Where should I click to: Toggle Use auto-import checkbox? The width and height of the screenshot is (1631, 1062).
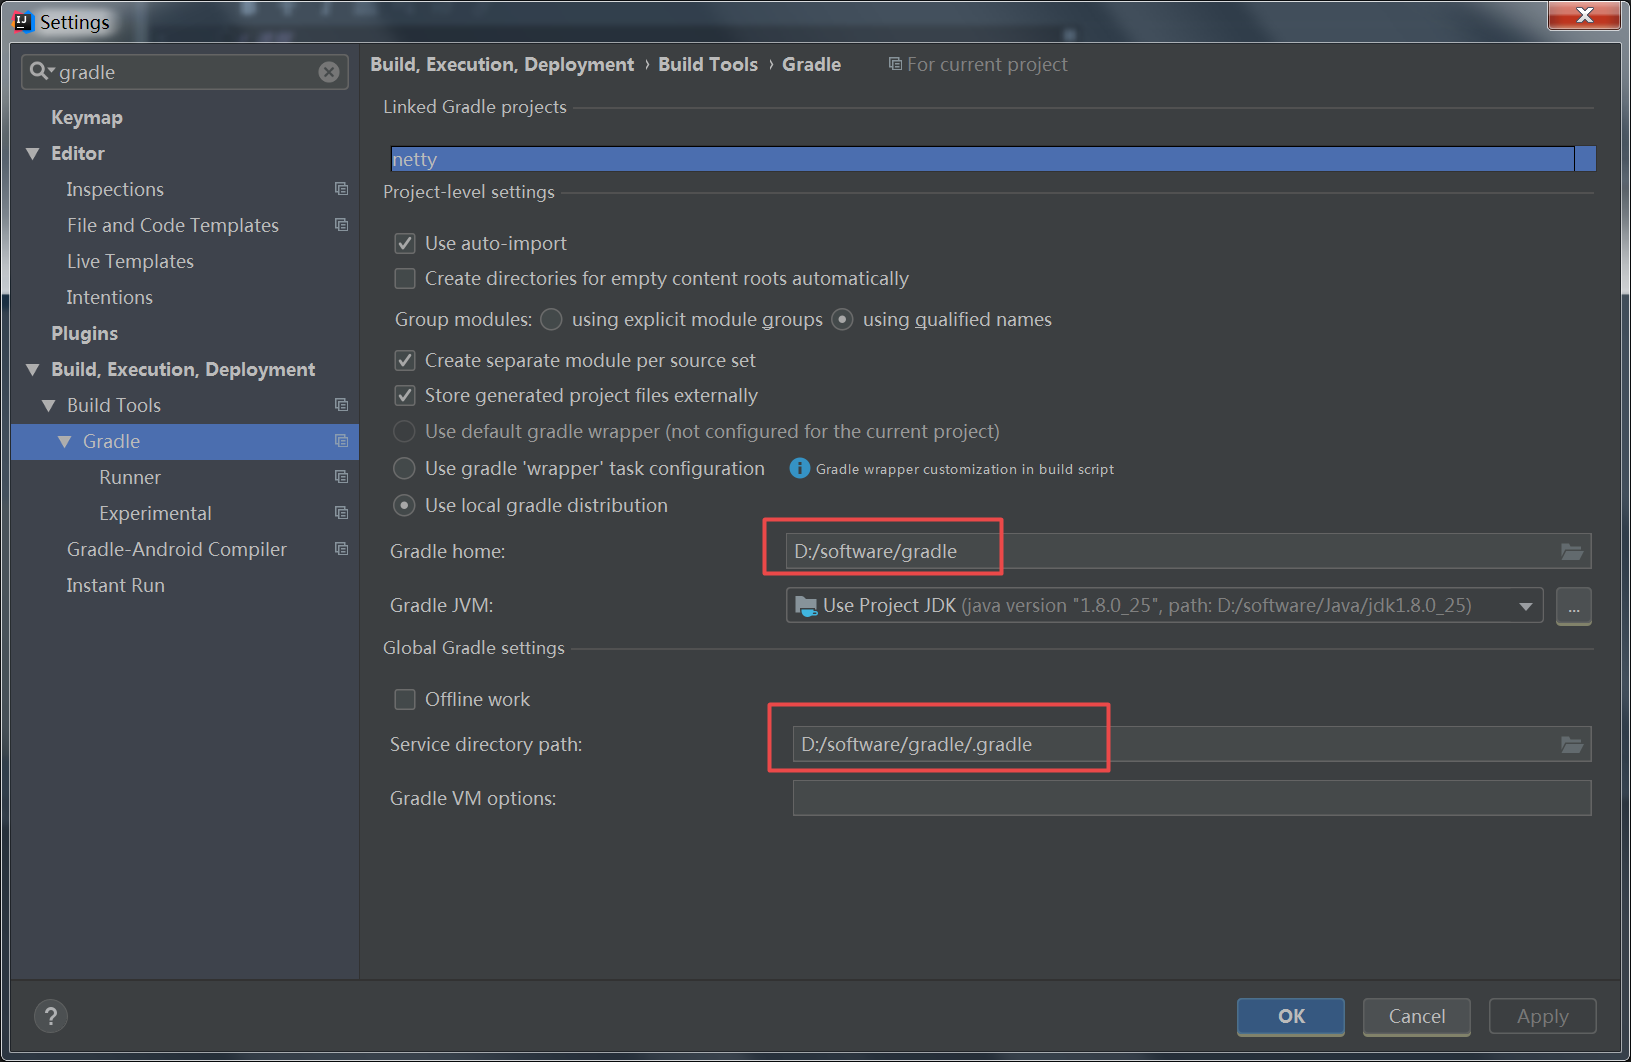pos(405,243)
